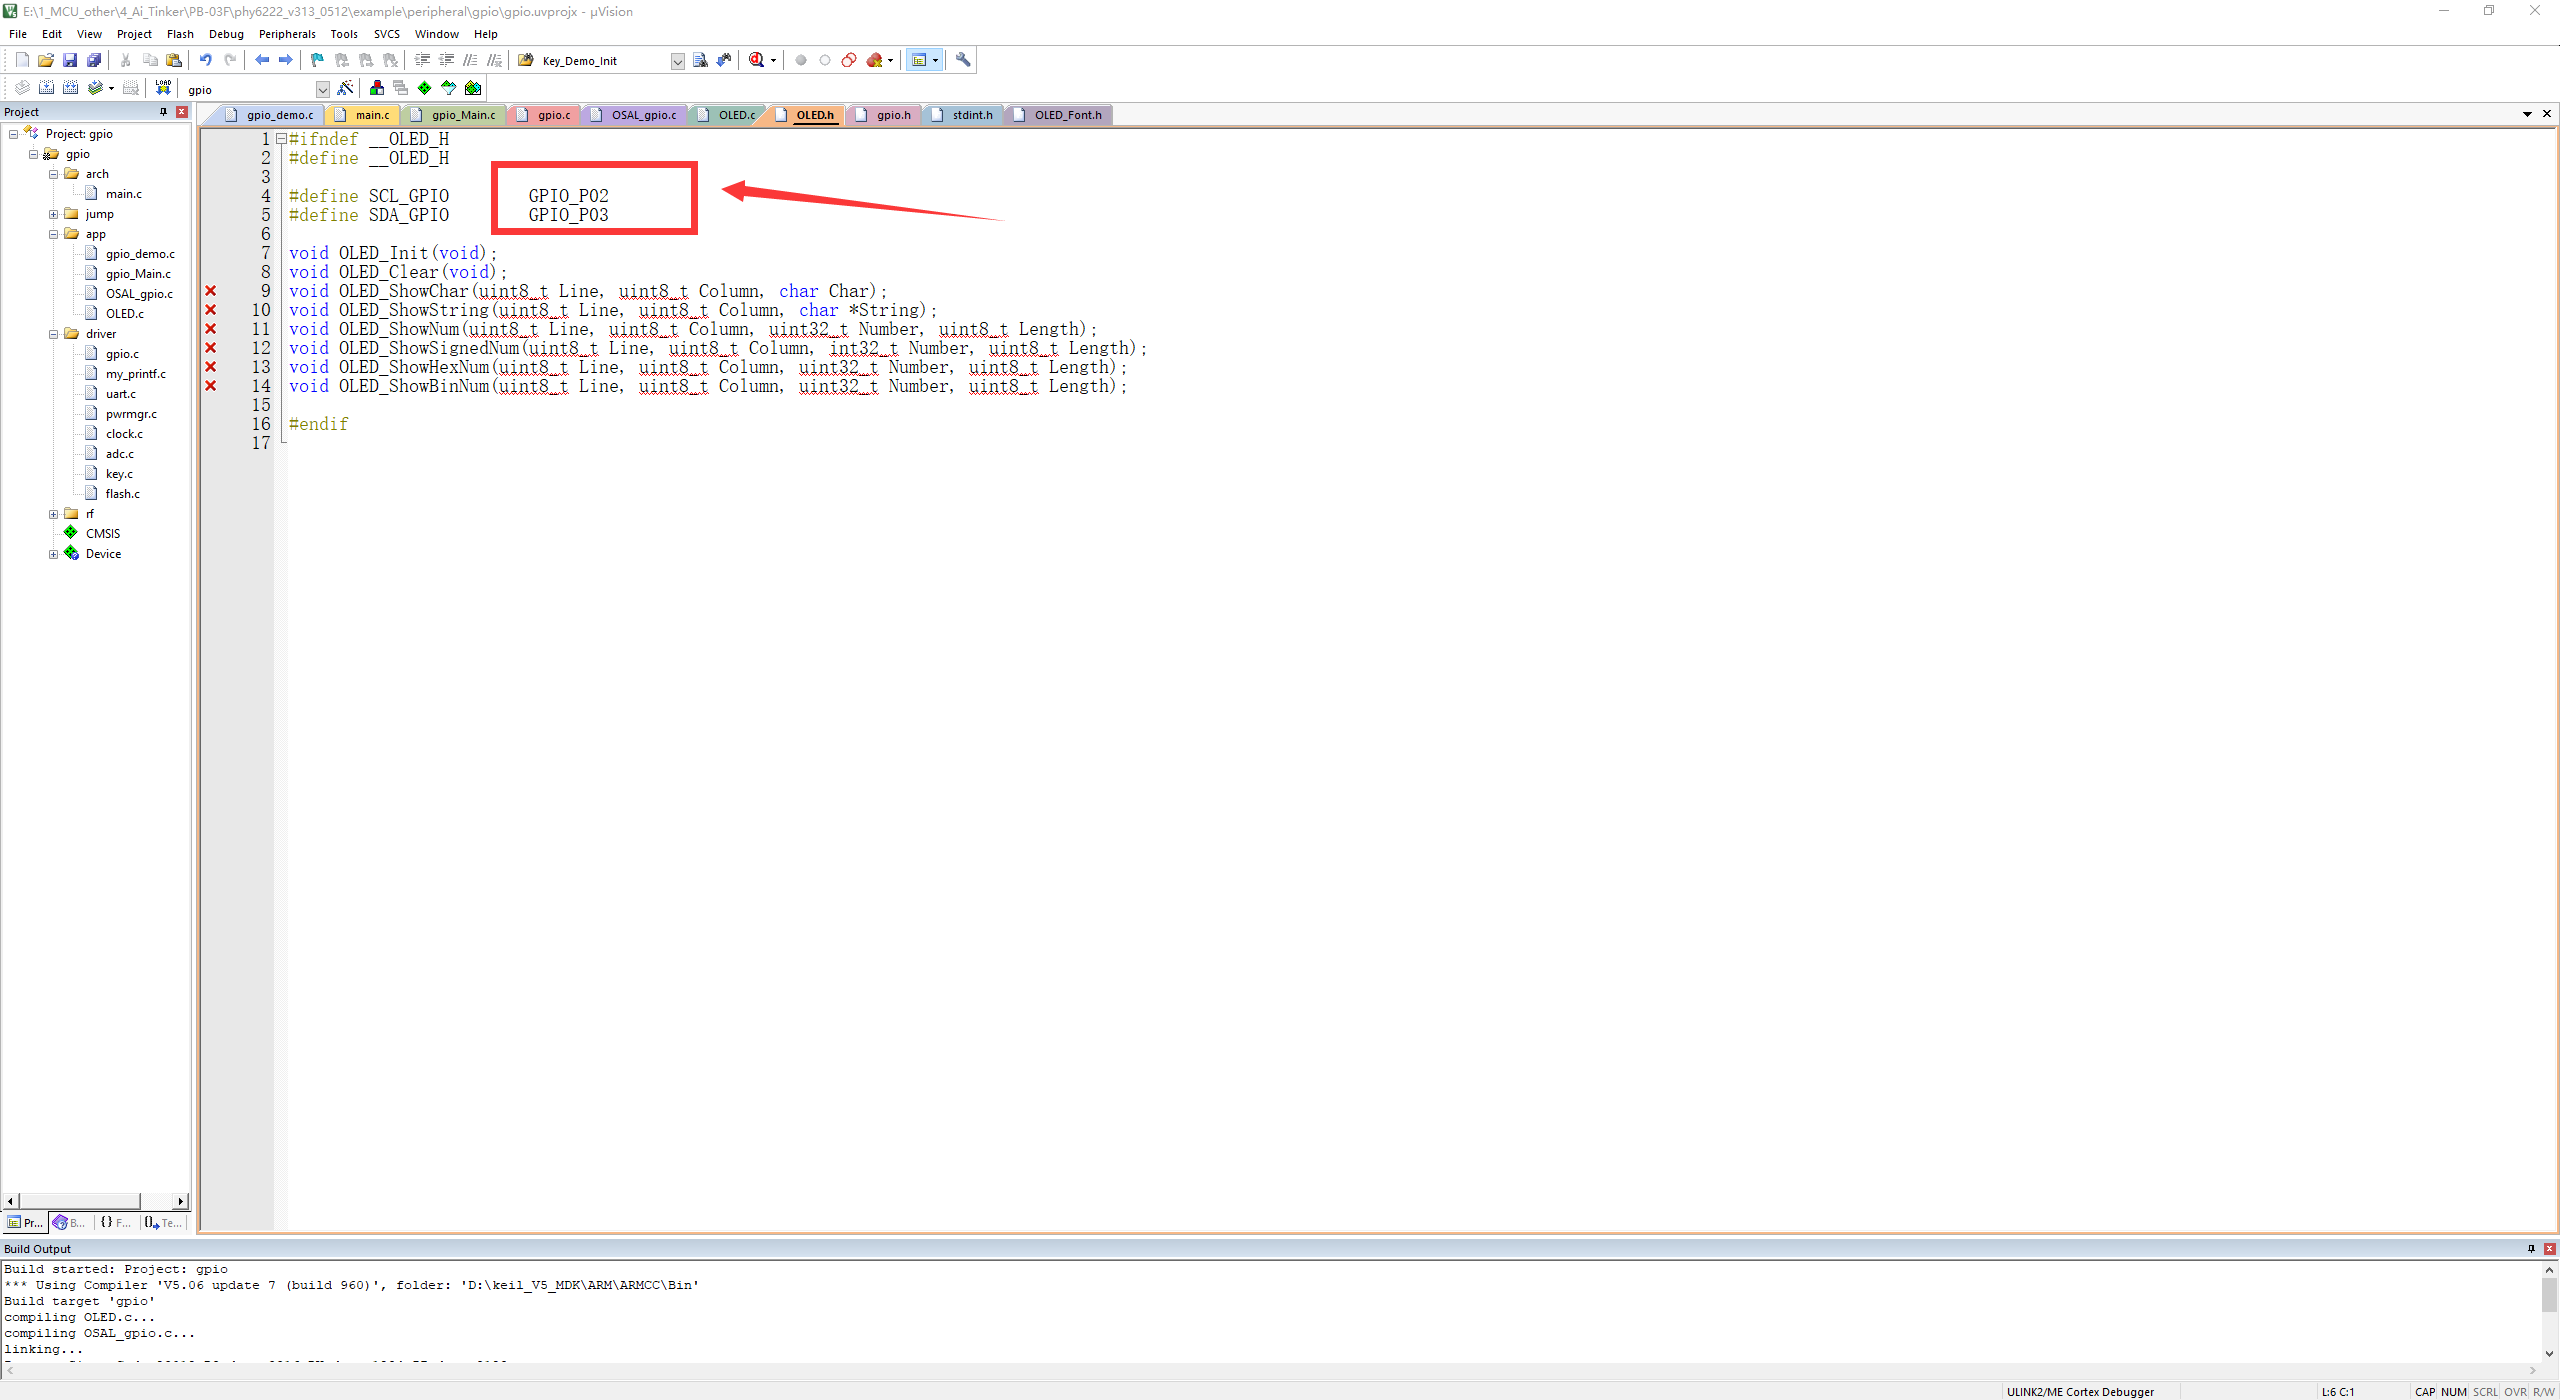The height and width of the screenshot is (1400, 2560).
Task: Pin the Project panel with the pushpin
Action: tap(163, 112)
